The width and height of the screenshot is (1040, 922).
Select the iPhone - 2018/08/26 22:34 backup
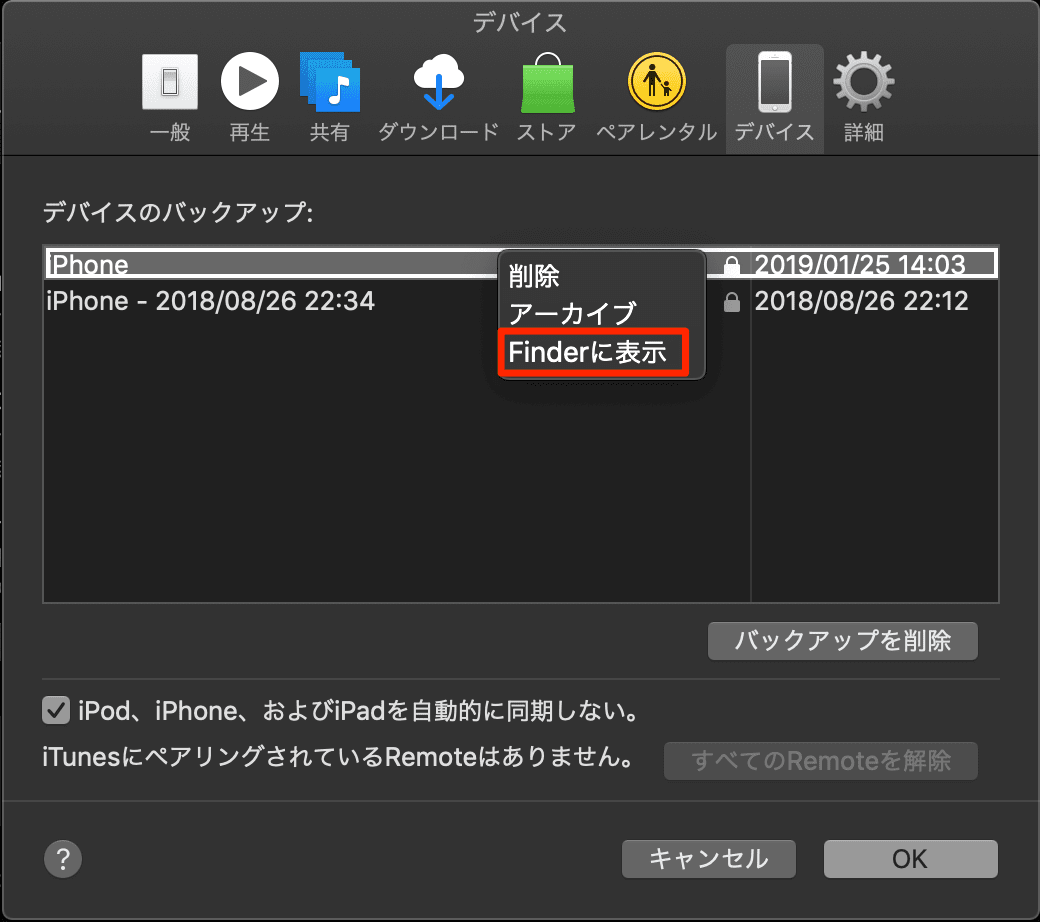tap(210, 301)
